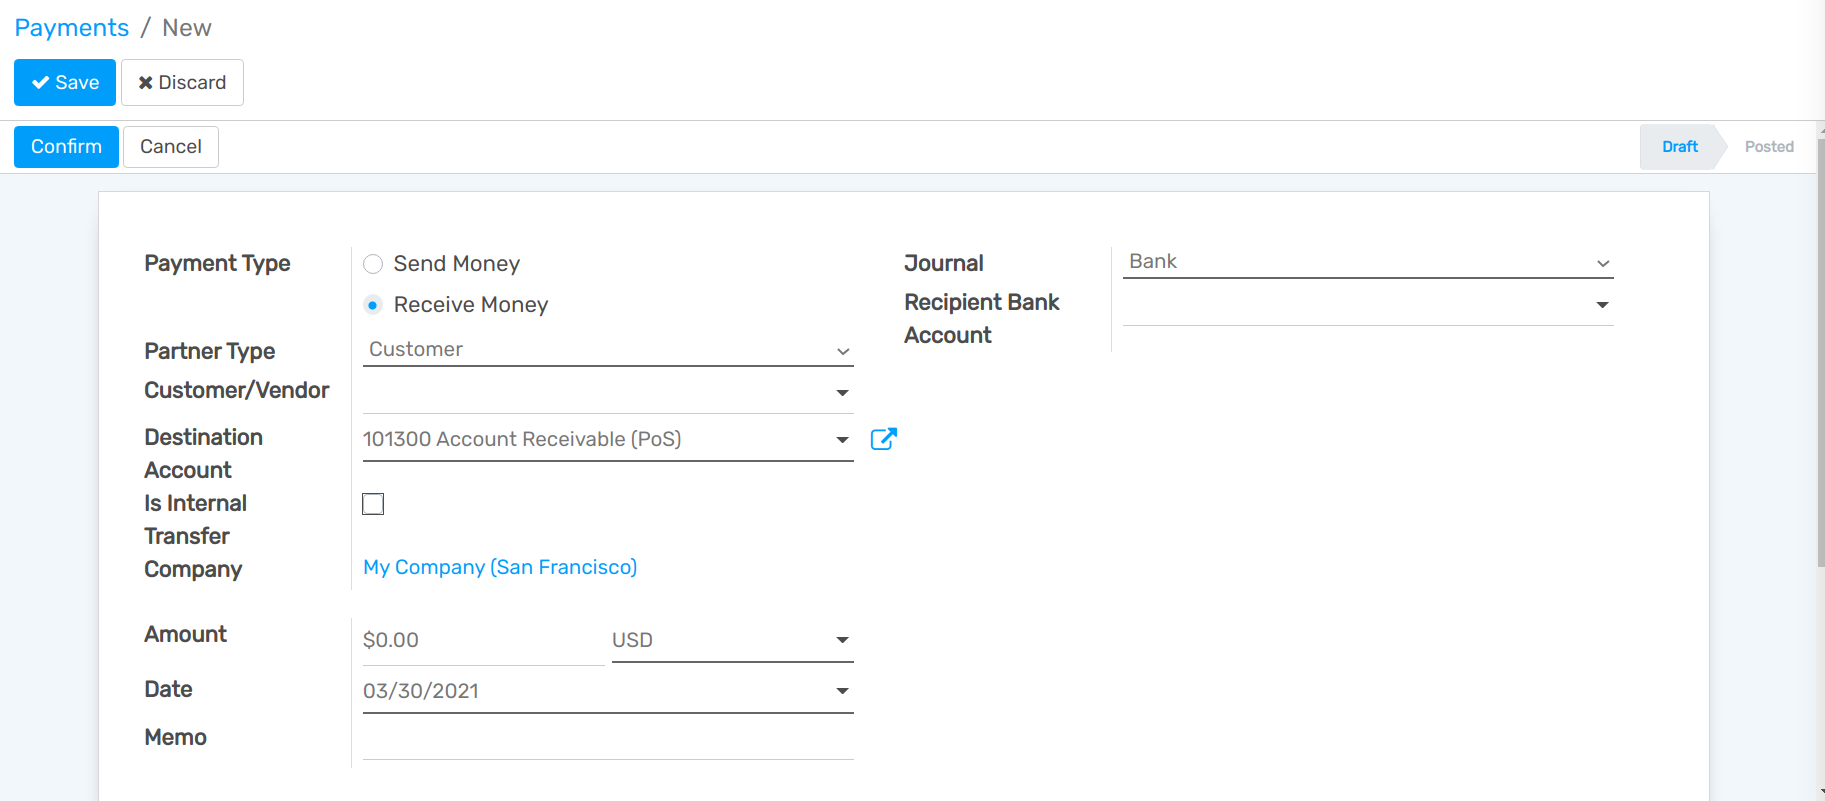Image resolution: width=1825 pixels, height=801 pixels.
Task: Expand the Partner Type dropdown
Action: coord(607,350)
